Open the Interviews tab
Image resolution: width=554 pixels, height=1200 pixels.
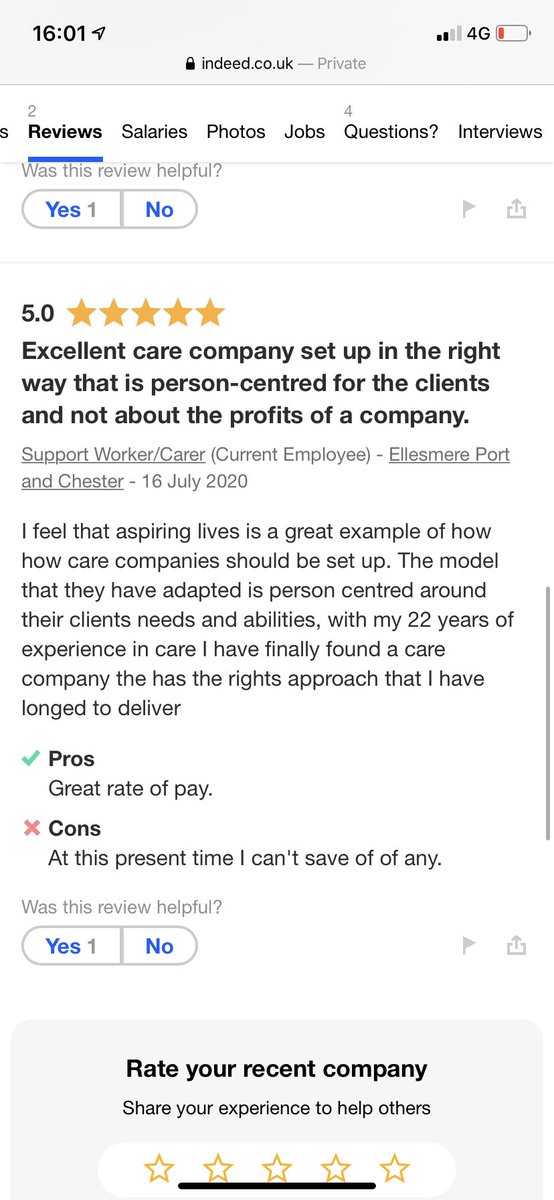pyautogui.click(x=500, y=131)
